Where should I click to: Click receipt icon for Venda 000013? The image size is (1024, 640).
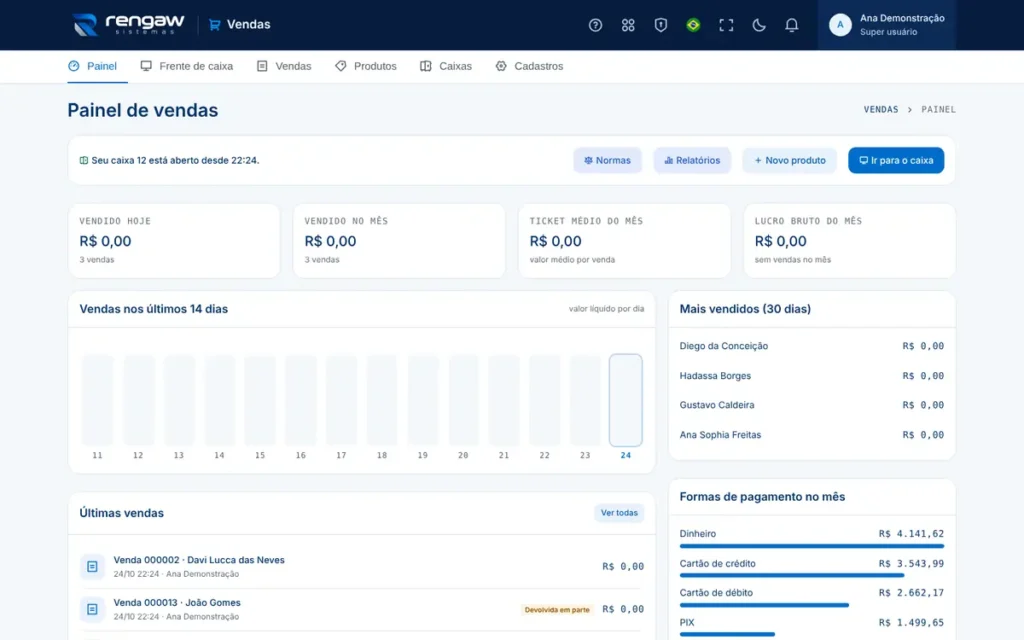click(x=92, y=609)
